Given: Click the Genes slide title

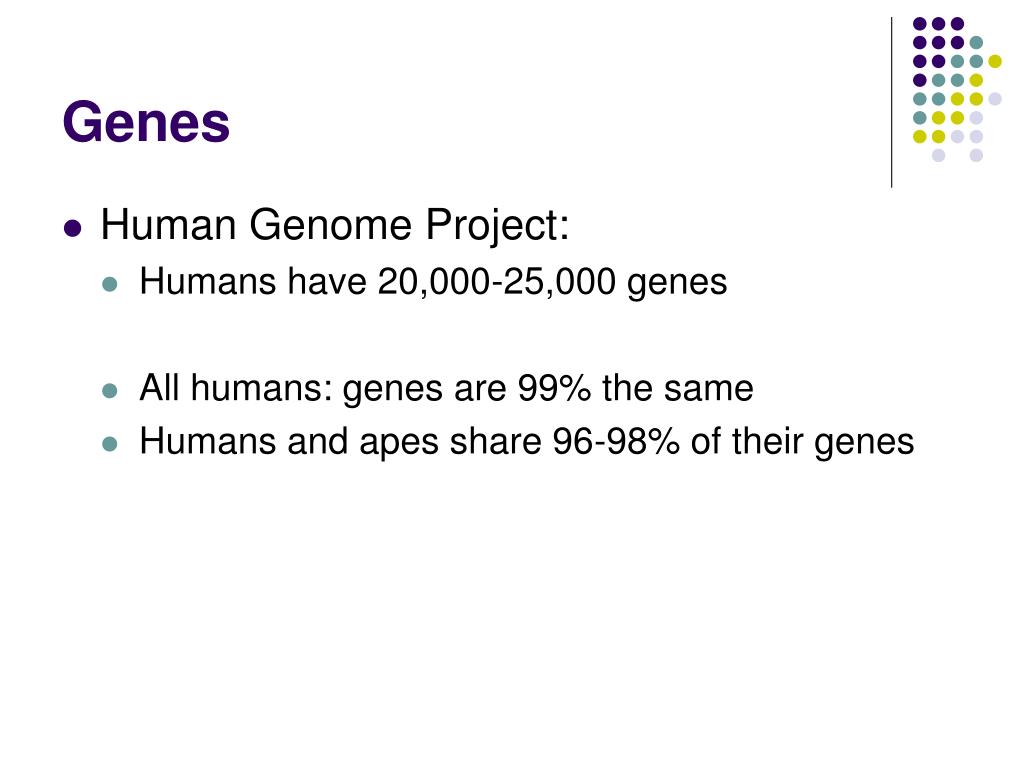Looking at the screenshot, I should coord(146,122).
